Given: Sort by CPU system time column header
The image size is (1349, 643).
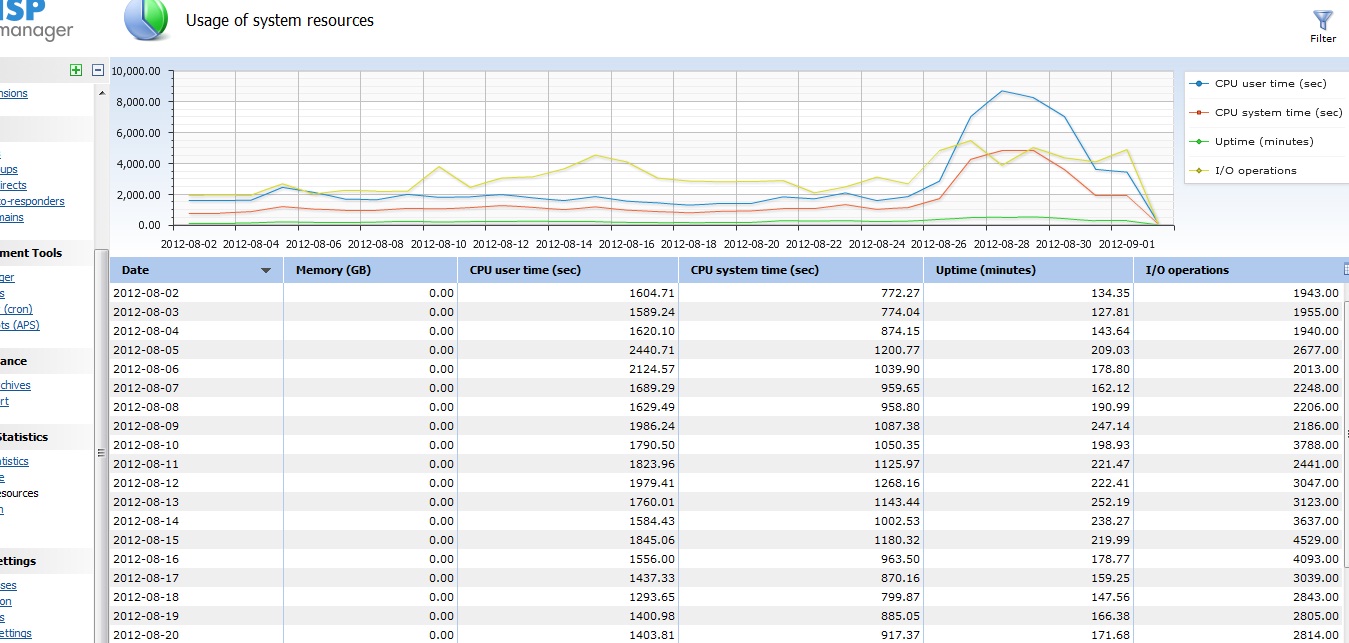Looking at the screenshot, I should (x=754, y=270).
